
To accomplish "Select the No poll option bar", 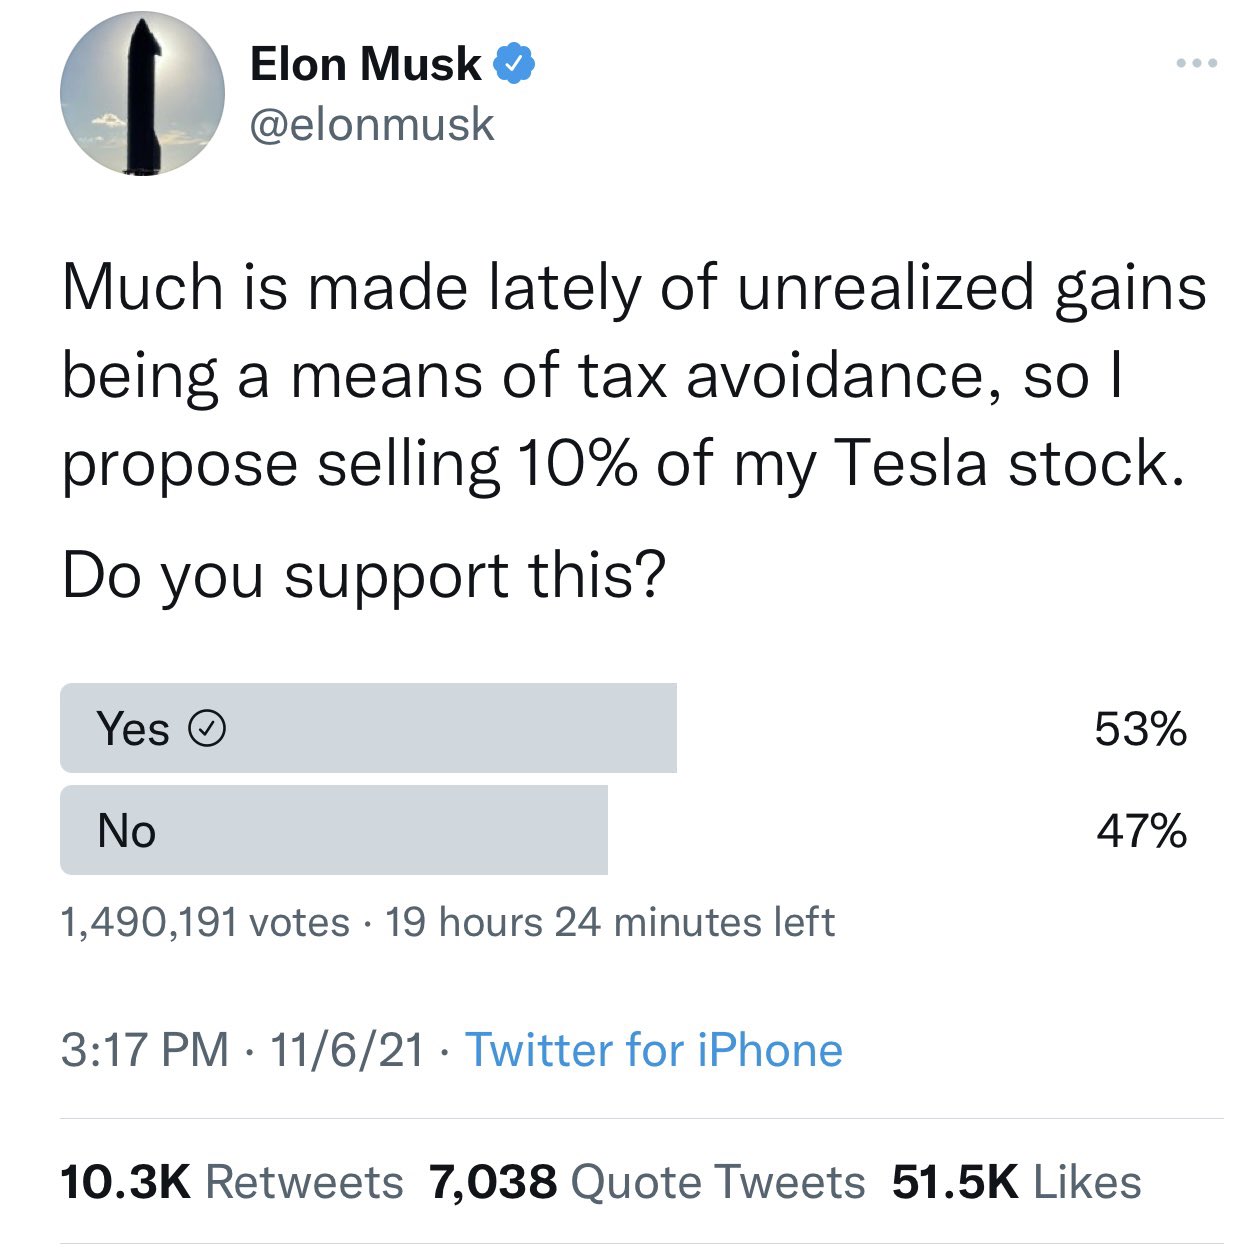I will pyautogui.click(x=334, y=830).
